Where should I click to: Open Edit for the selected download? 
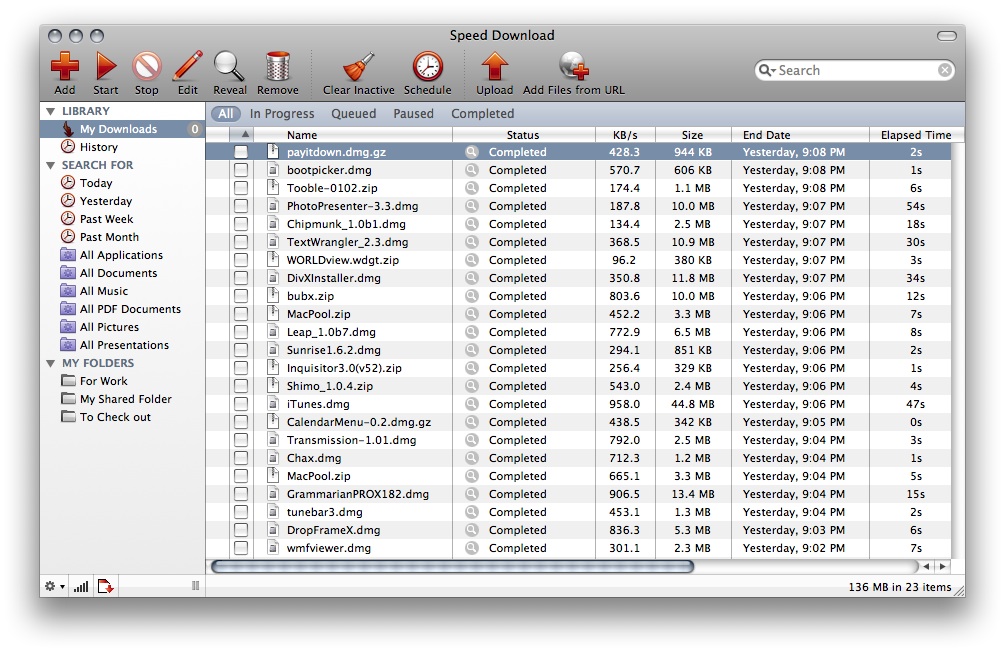coord(188,67)
